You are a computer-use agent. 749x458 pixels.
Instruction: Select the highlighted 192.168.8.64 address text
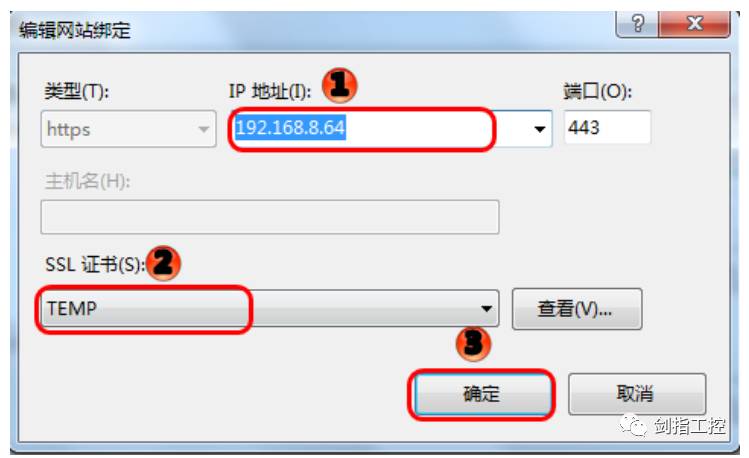290,128
